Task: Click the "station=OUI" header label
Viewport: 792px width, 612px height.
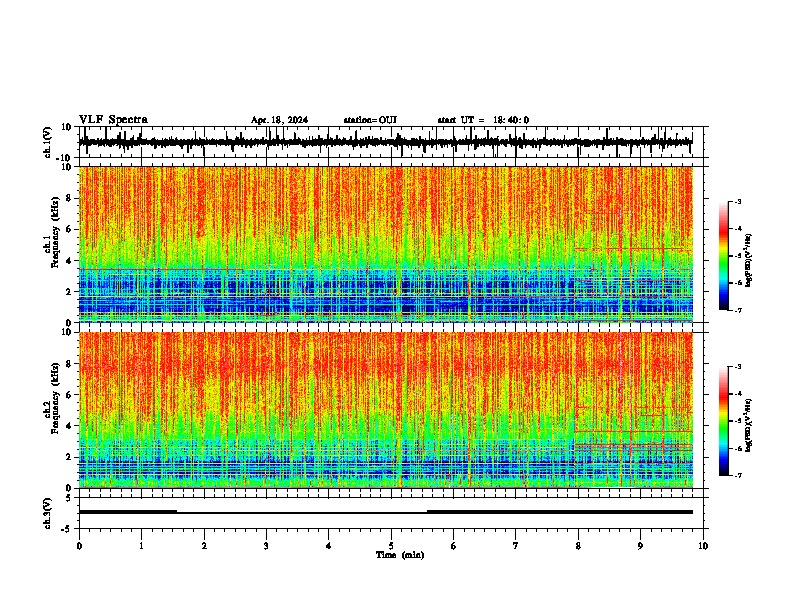Action: tap(370, 120)
